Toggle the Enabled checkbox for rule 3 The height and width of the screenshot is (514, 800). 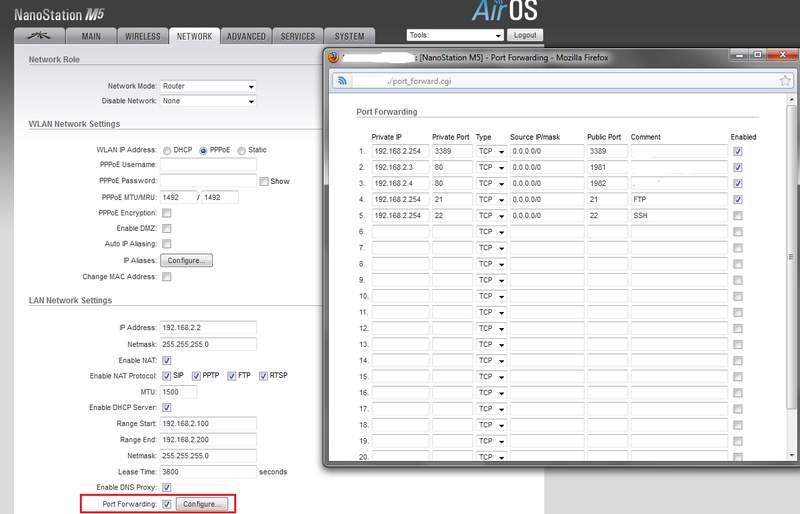tap(738, 184)
